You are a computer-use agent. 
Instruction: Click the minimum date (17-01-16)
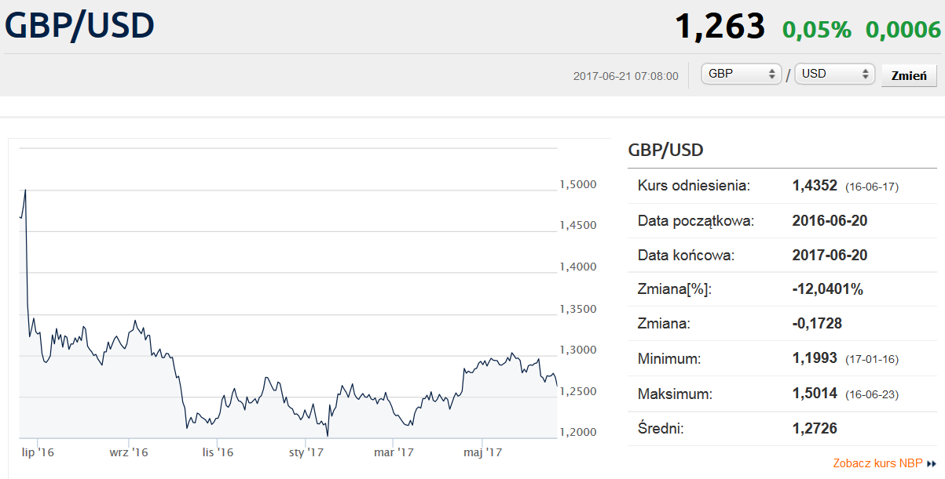871,360
